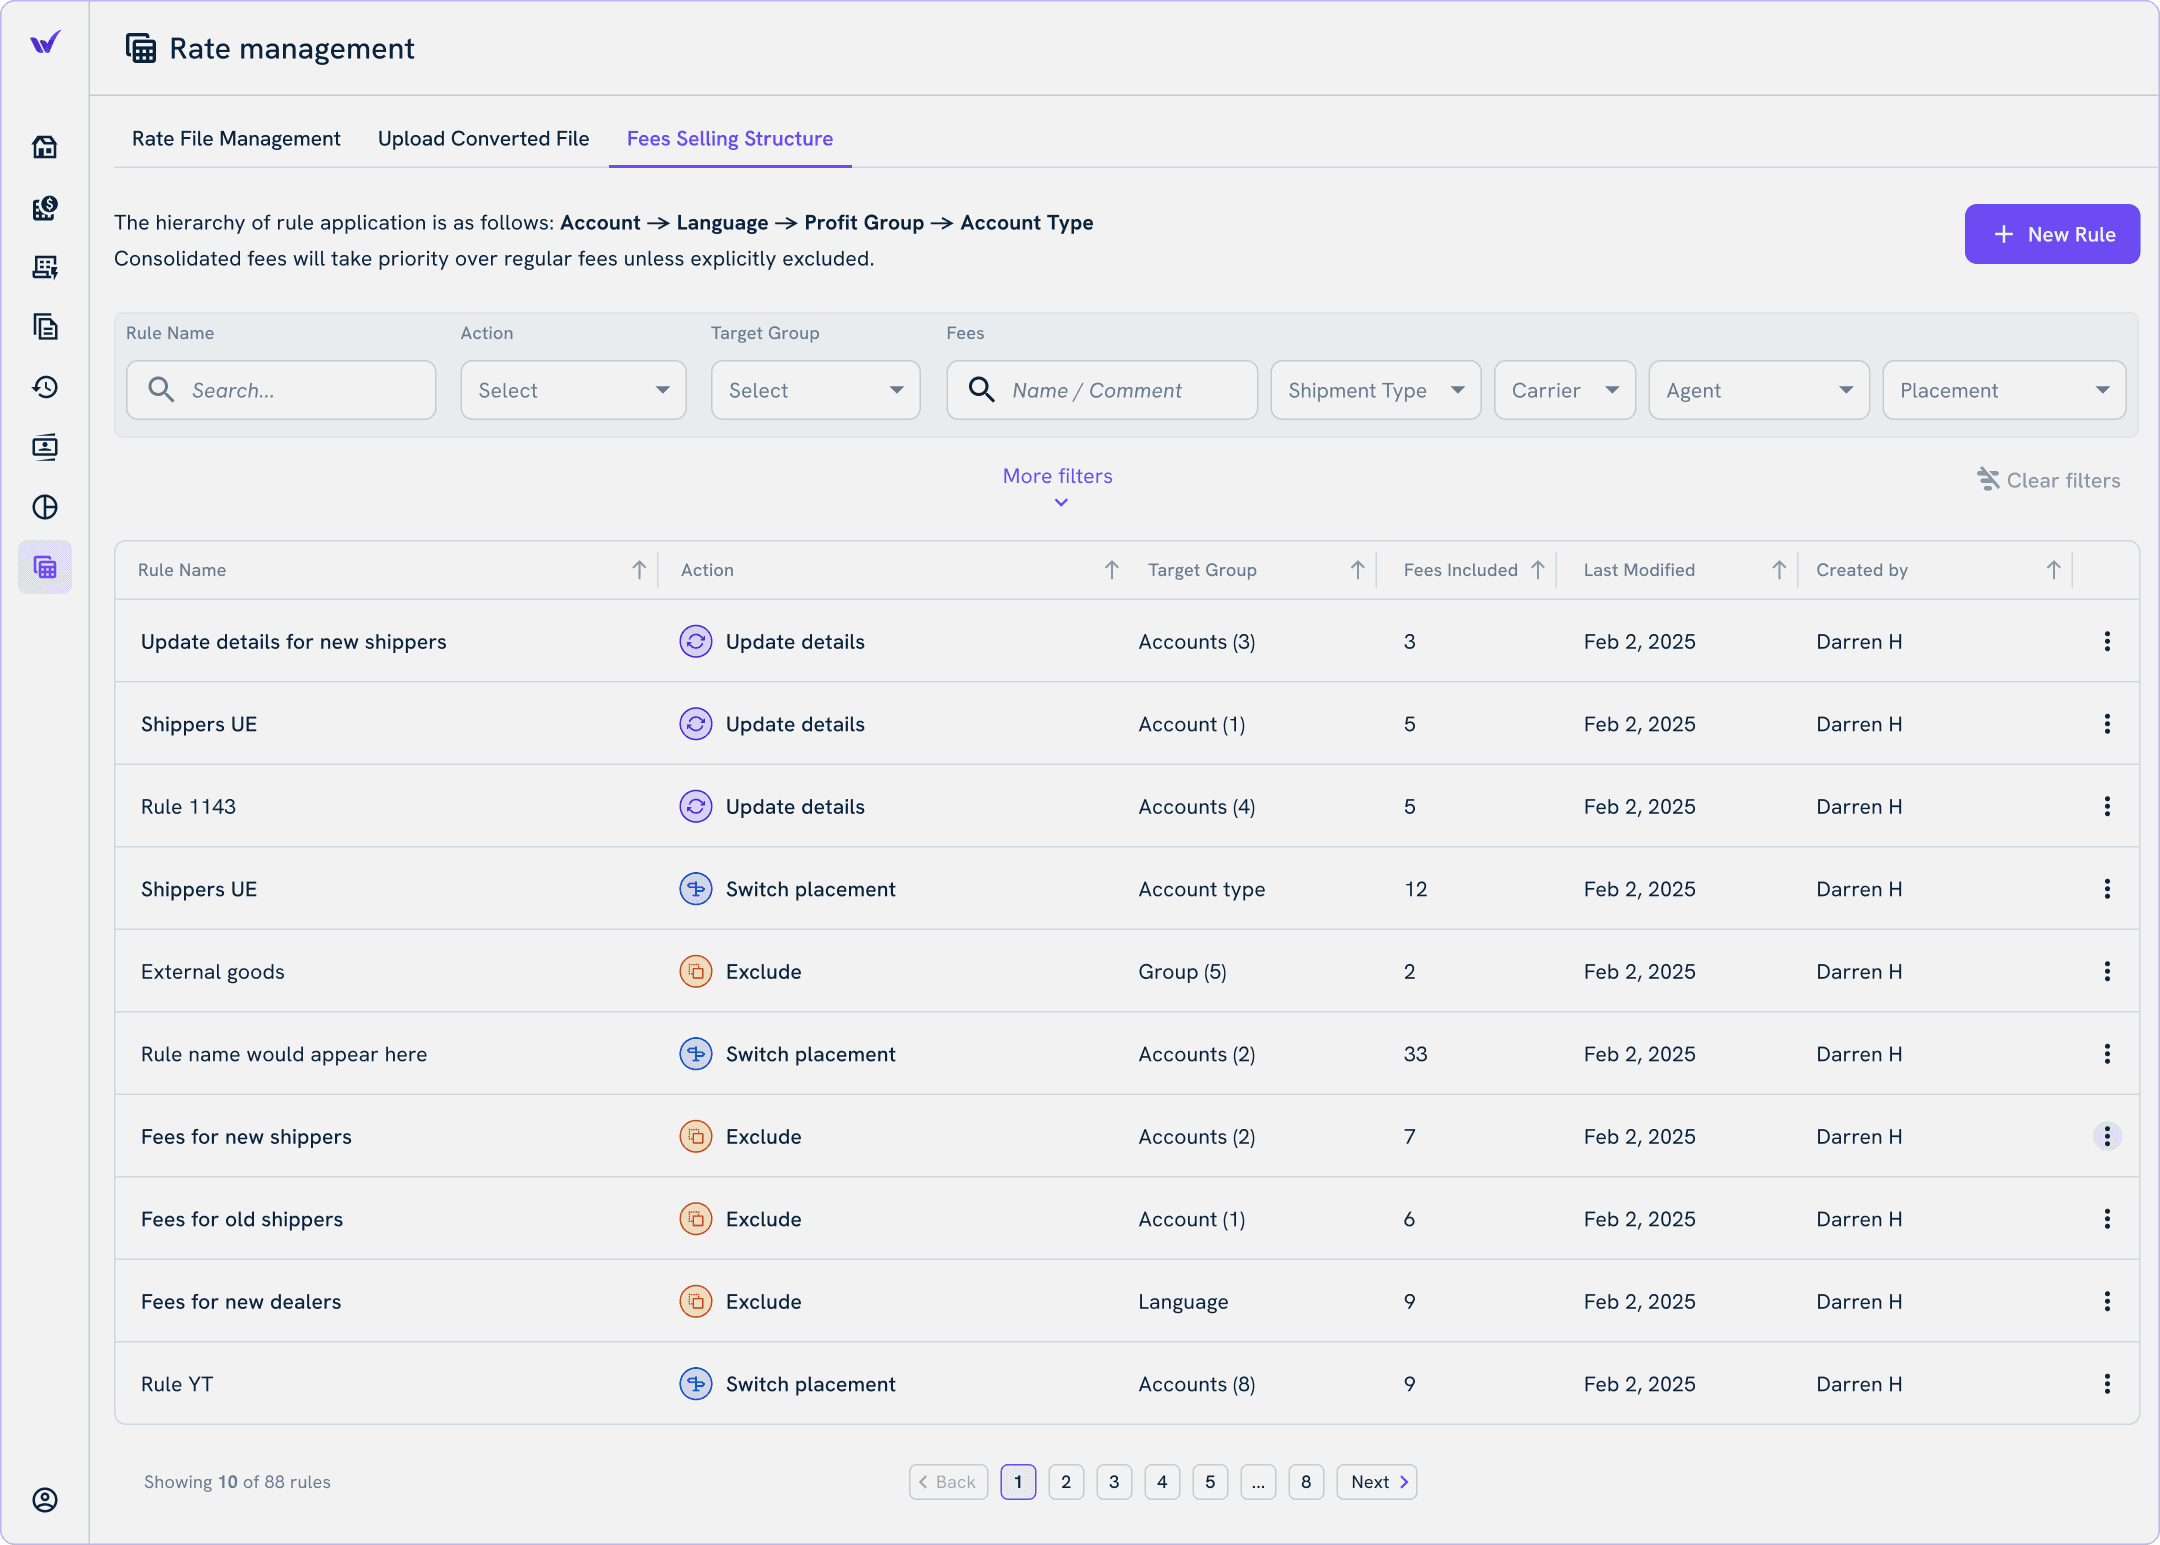This screenshot has height=1545, width=2160.
Task: Click the New Rule button
Action: [2051, 234]
